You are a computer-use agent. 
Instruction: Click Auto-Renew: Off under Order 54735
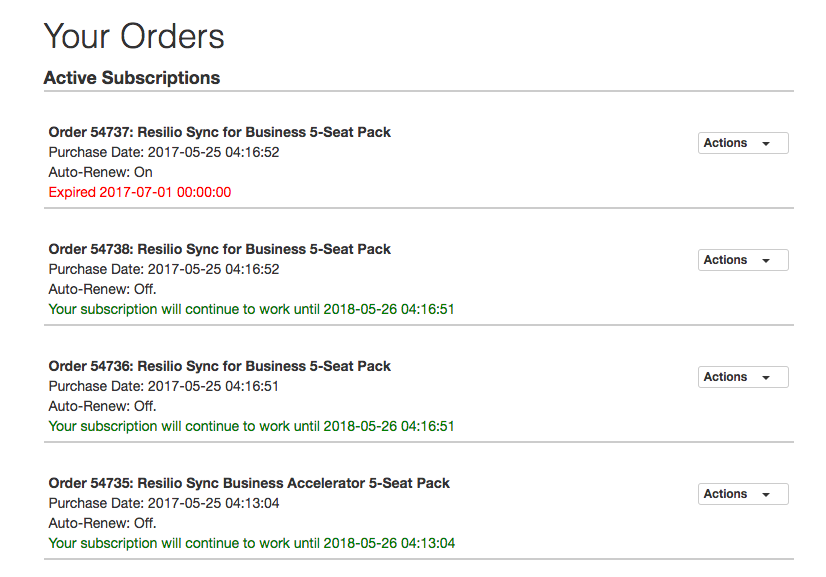pyautogui.click(x=102, y=523)
